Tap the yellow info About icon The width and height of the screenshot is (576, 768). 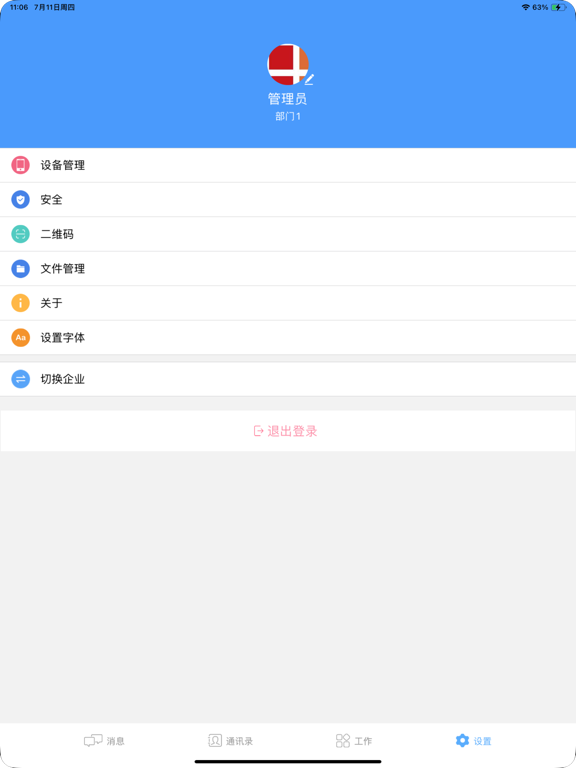[x=21, y=303]
